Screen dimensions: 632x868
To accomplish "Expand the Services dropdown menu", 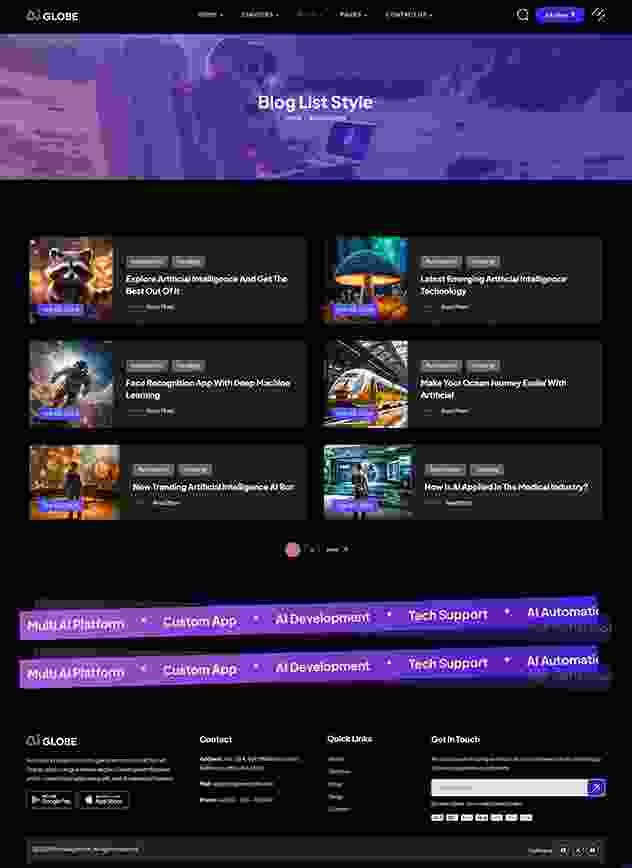I will [260, 15].
